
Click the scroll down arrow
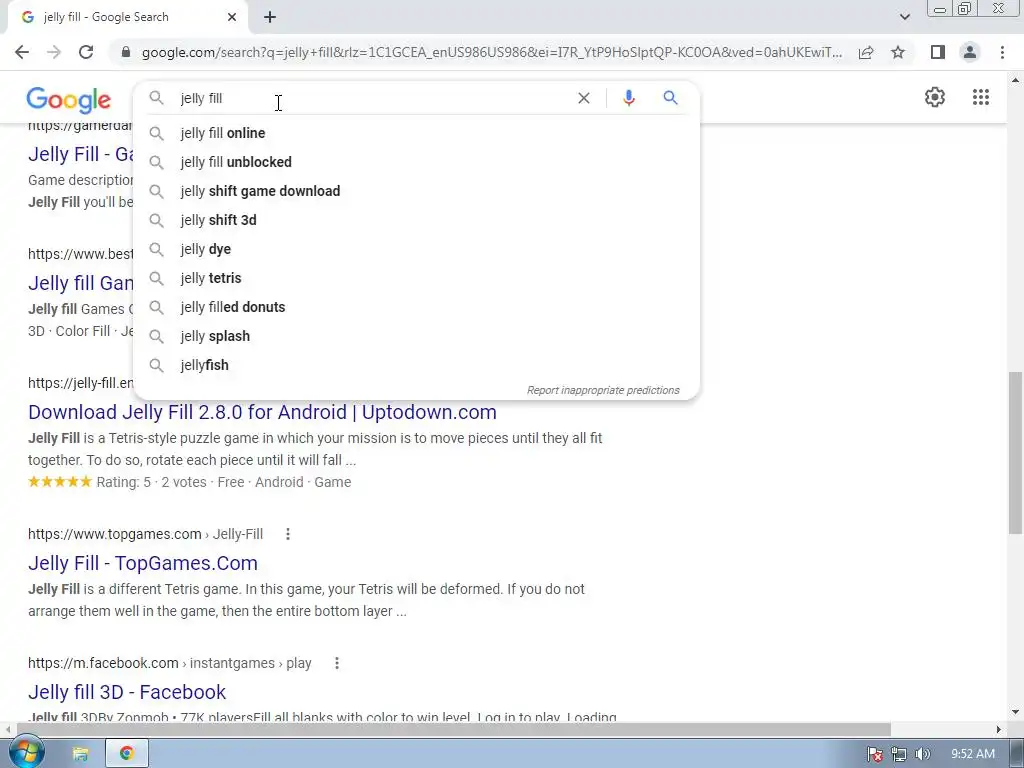click(x=1015, y=712)
